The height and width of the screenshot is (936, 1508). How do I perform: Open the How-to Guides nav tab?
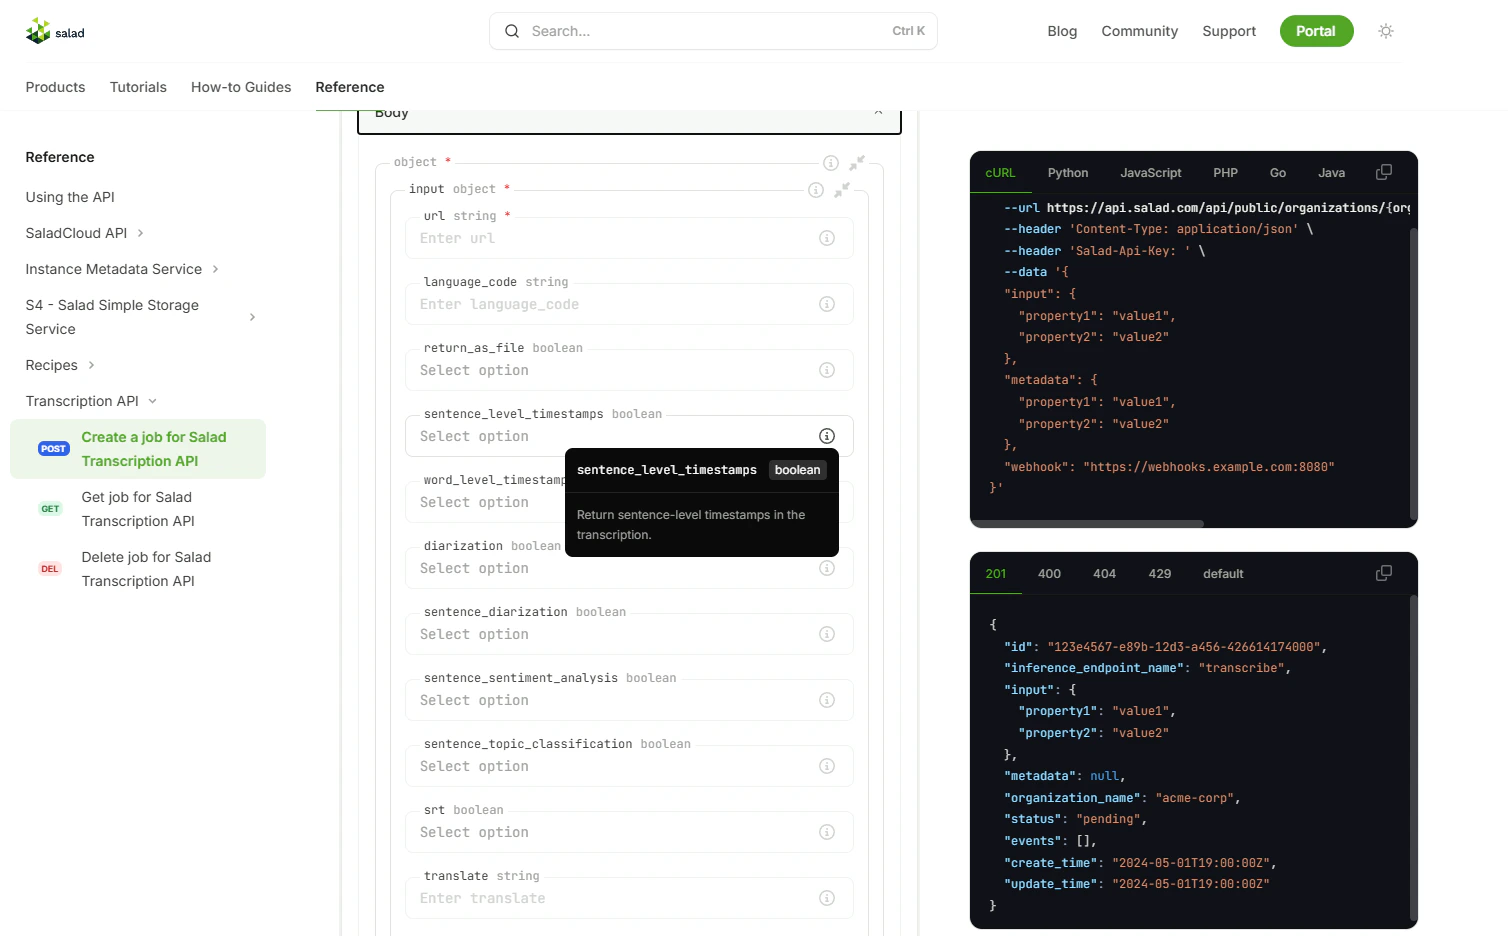pos(241,87)
